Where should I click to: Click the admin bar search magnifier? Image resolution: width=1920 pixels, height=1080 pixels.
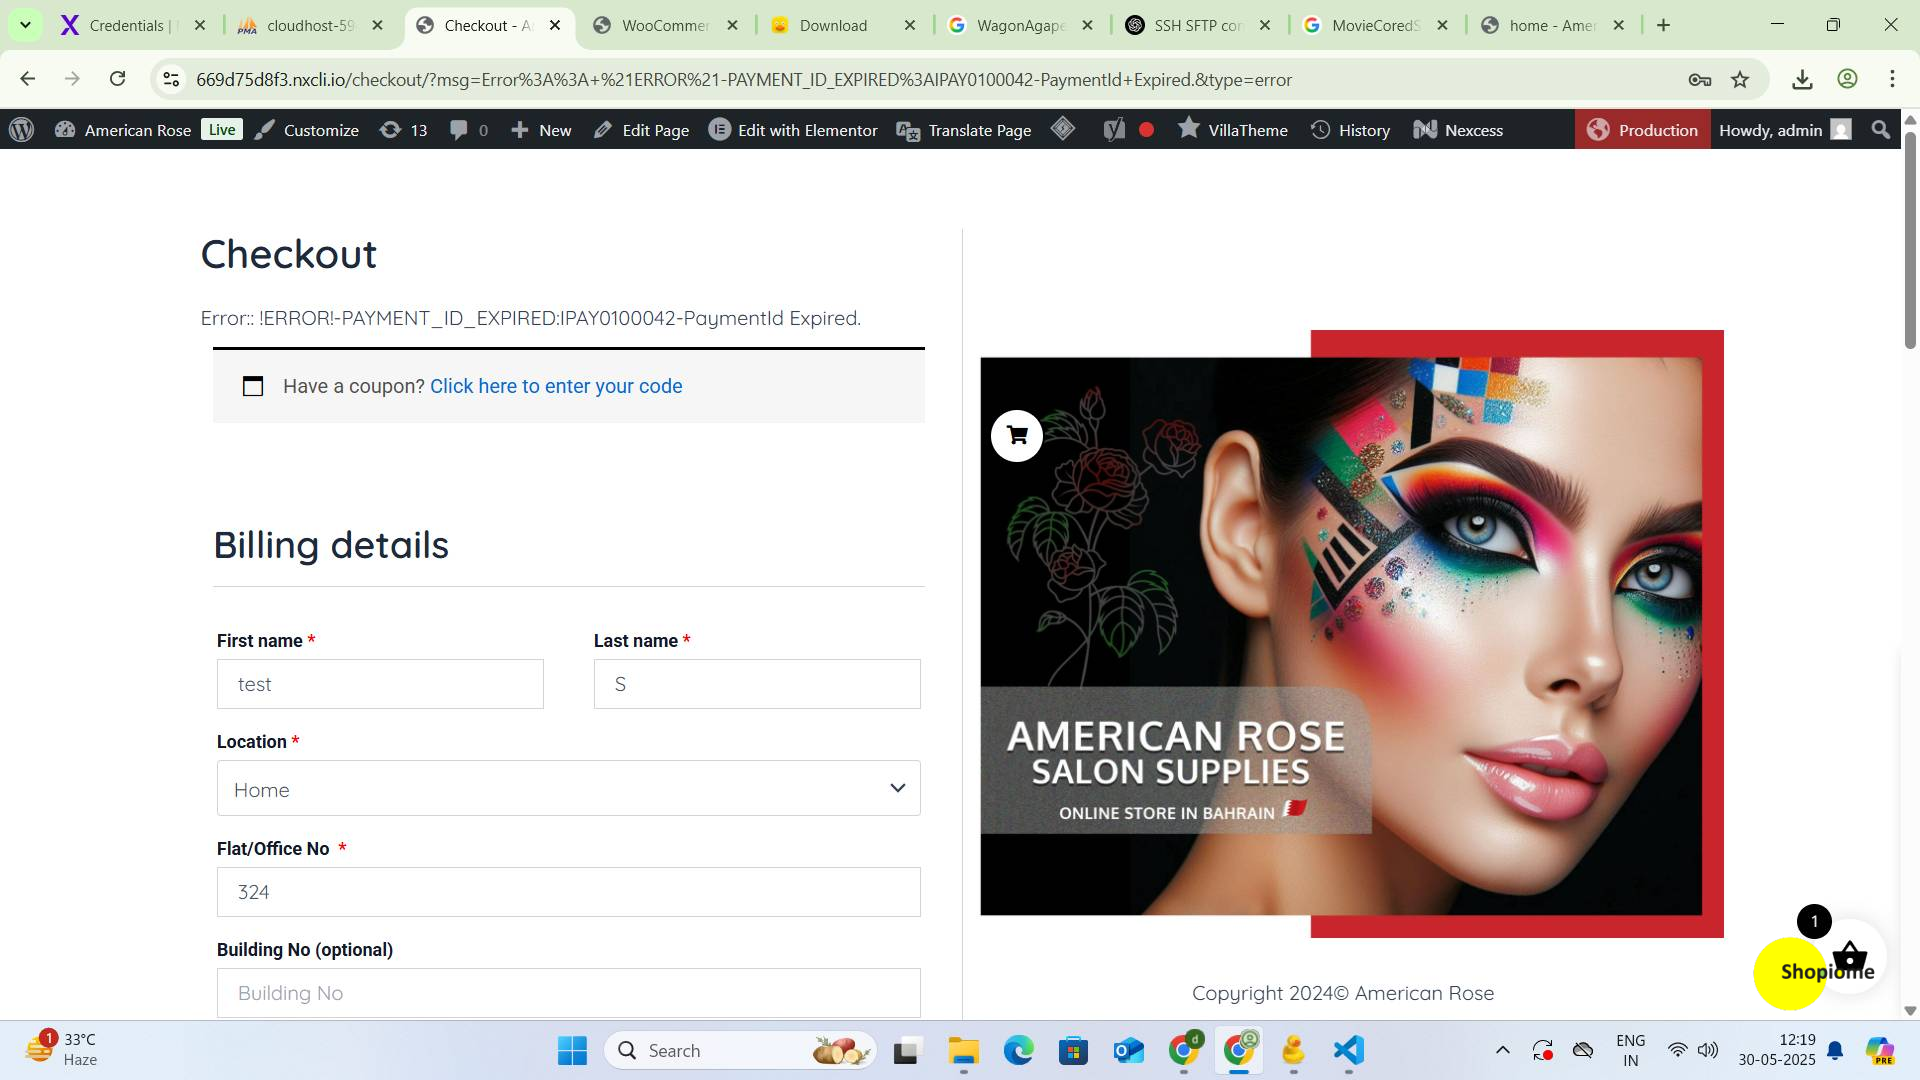1881,130
